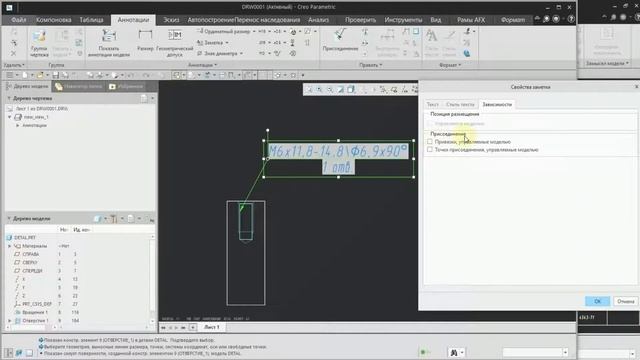Open the Файл menu
640x360 pixels.
point(18,20)
